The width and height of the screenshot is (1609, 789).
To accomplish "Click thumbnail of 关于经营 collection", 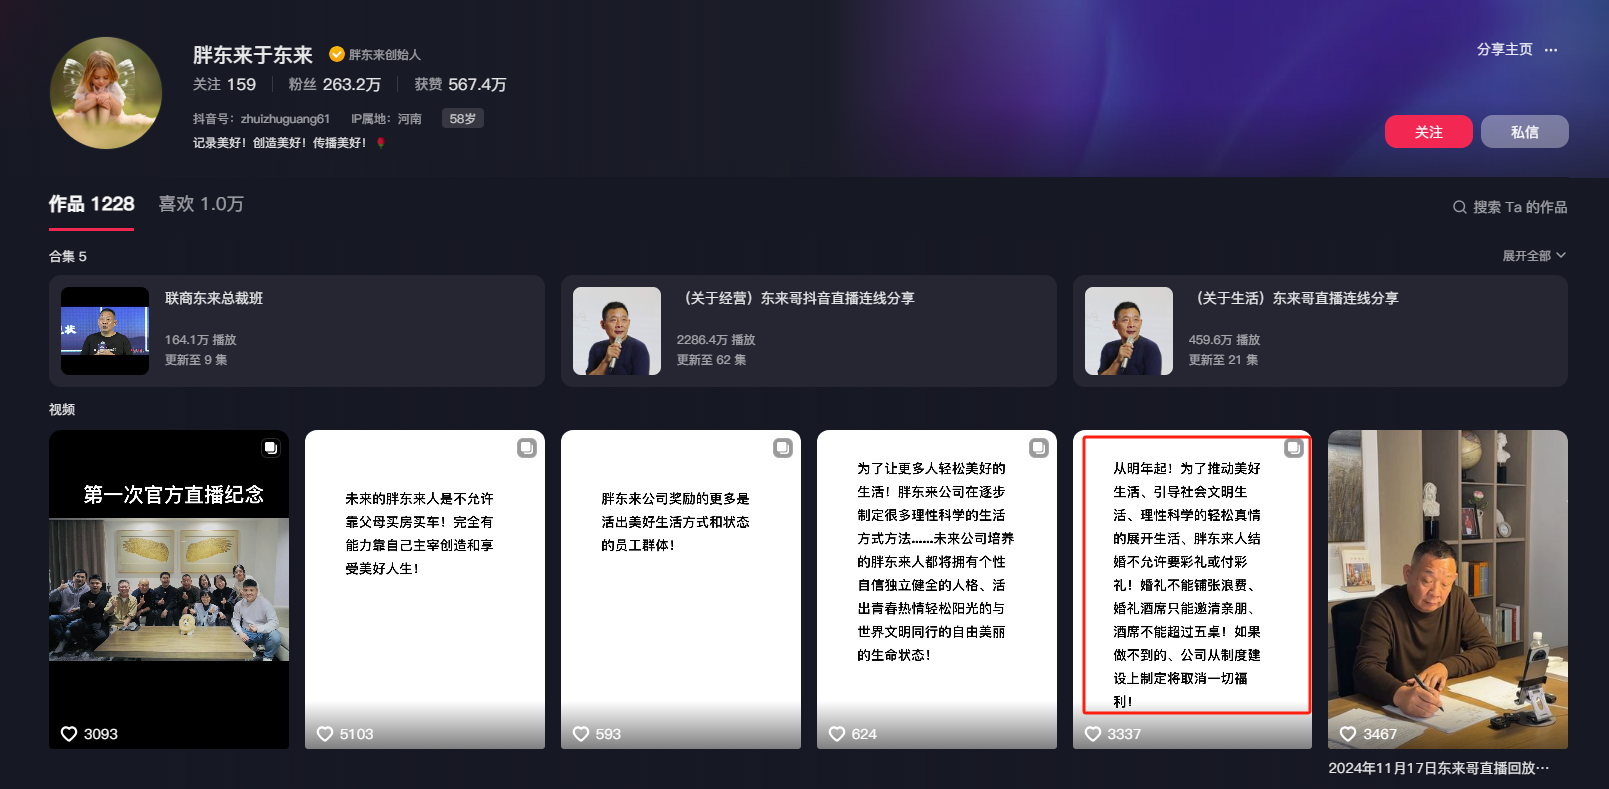I will point(617,331).
